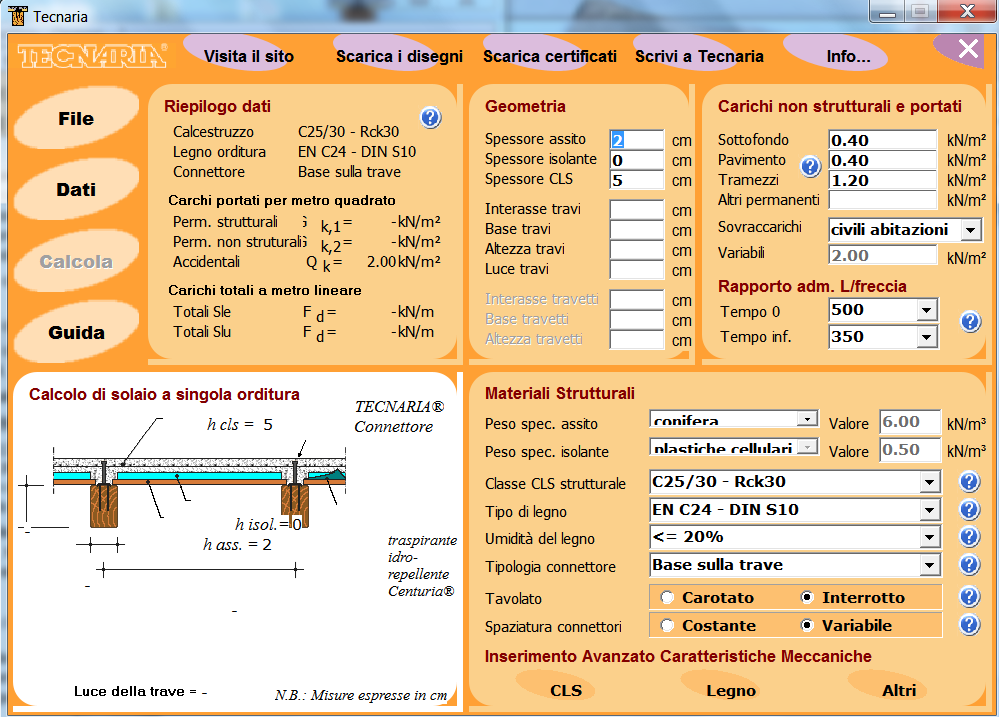Open help for Riepilogo dati panel
The height and width of the screenshot is (717, 999).
(431, 117)
